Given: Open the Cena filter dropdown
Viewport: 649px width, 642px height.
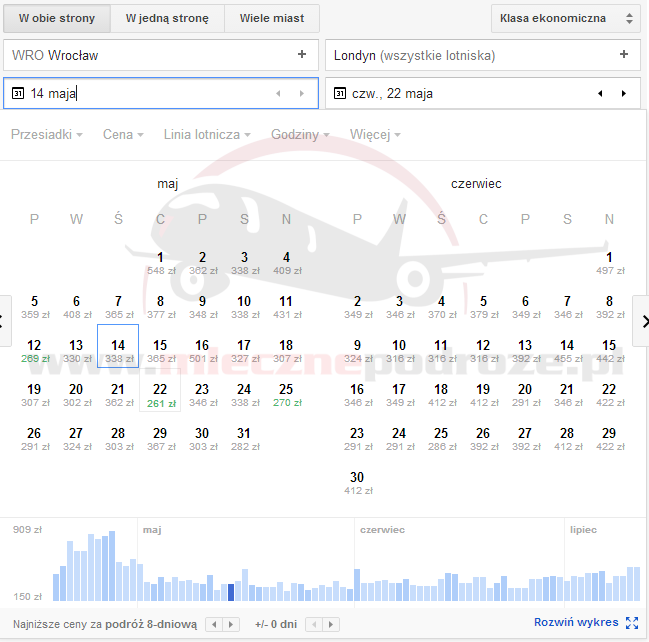Looking at the screenshot, I should click(123, 135).
